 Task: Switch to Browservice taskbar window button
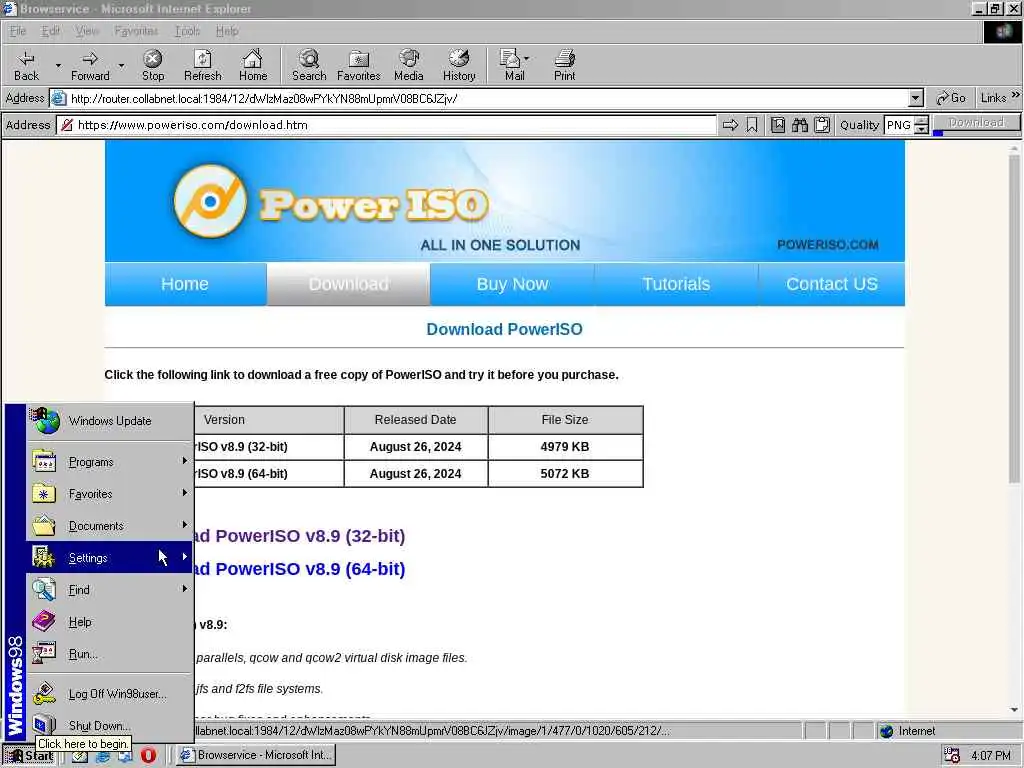pos(256,755)
